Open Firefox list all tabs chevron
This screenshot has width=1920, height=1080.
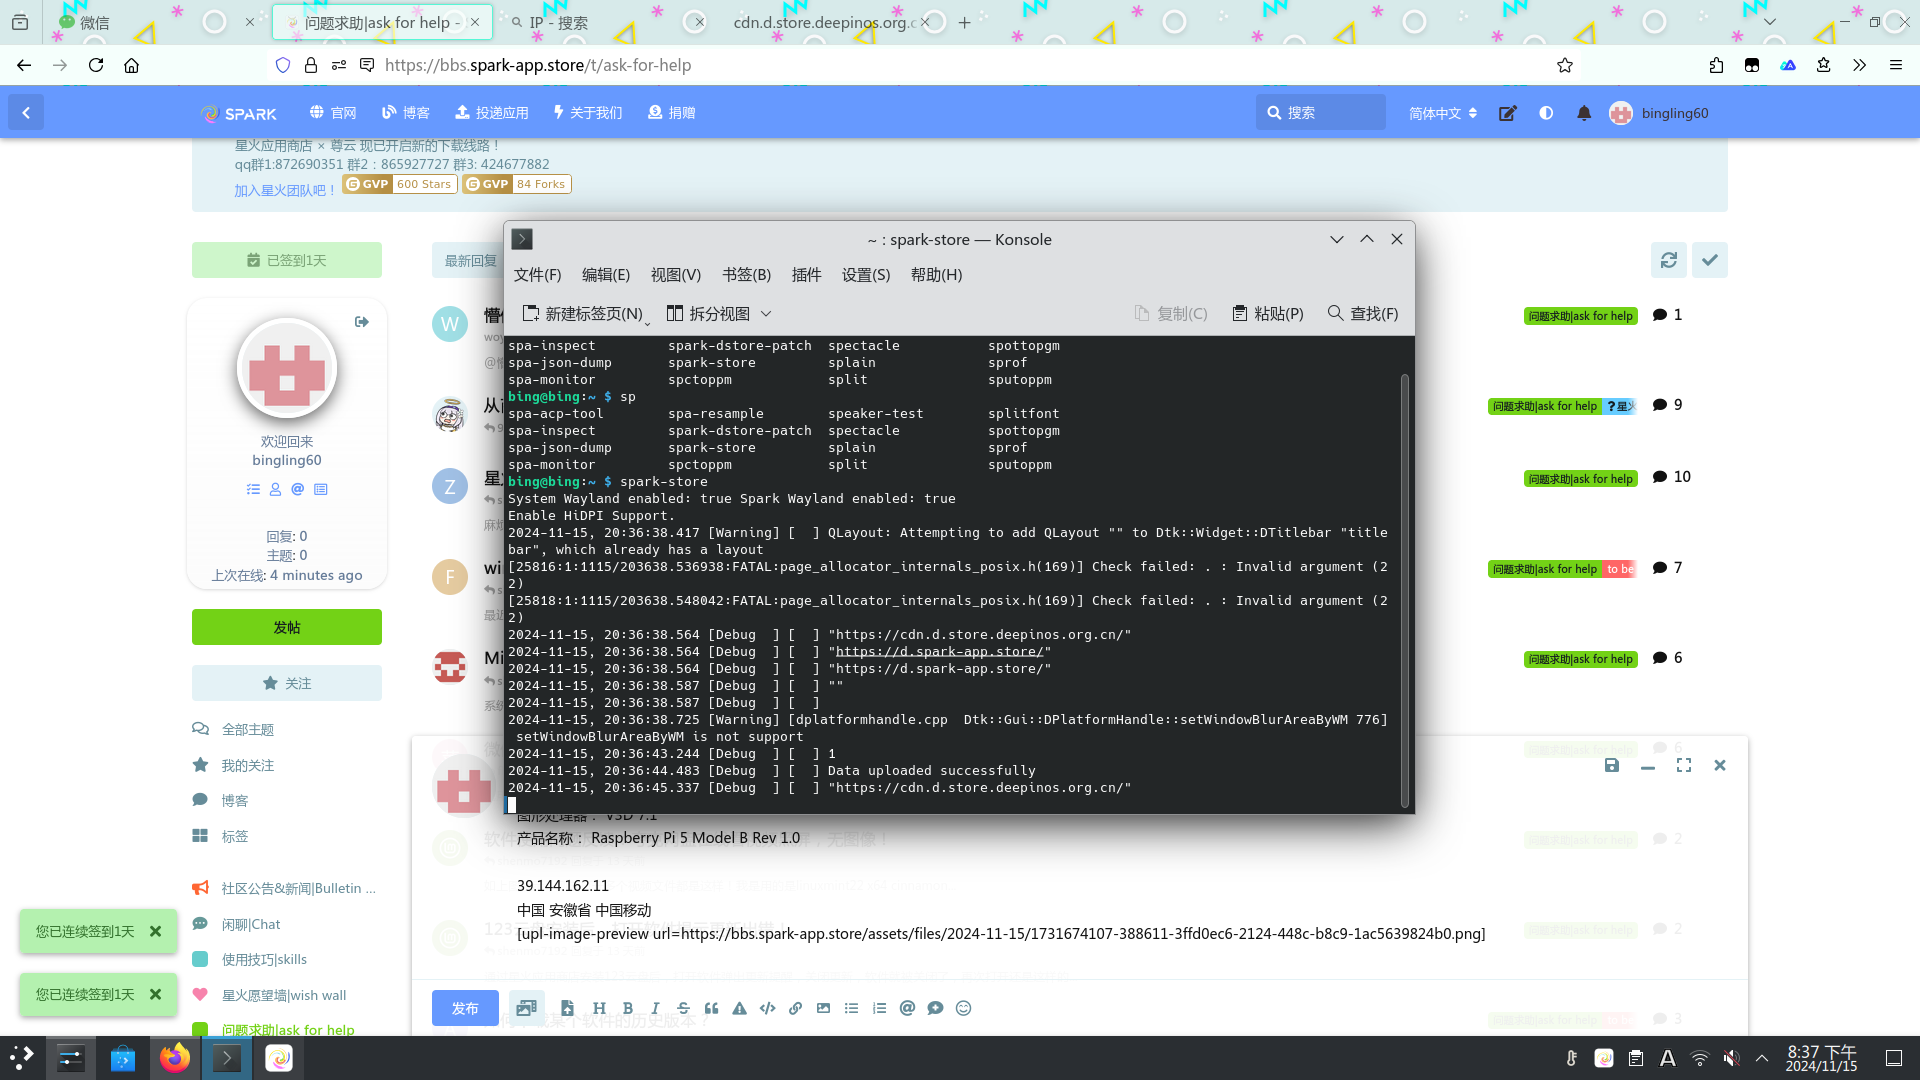pyautogui.click(x=1770, y=22)
